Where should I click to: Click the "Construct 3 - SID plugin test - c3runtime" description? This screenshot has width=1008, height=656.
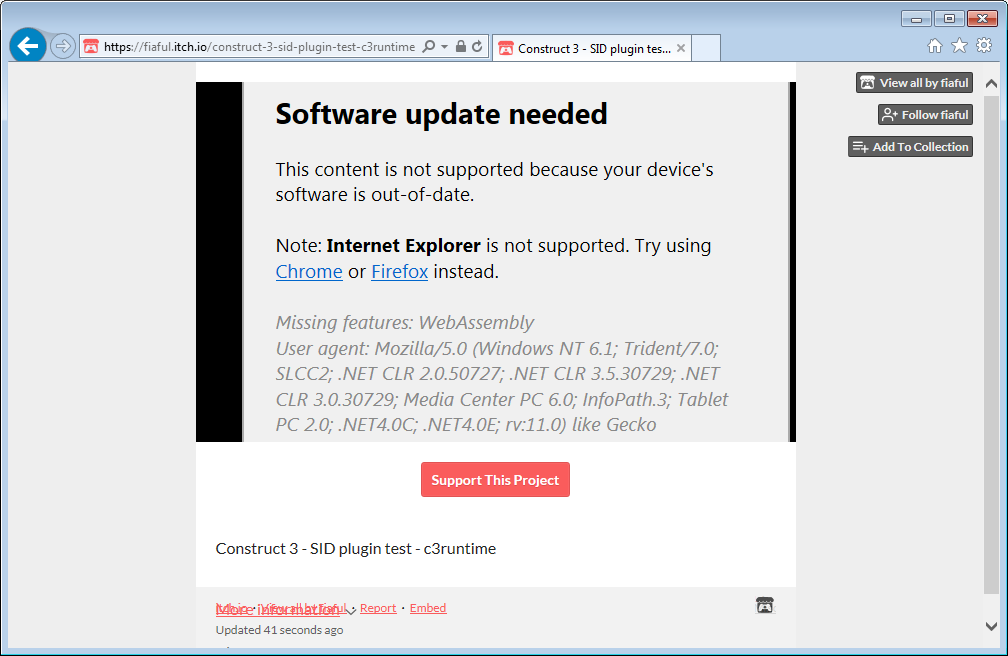[356, 549]
